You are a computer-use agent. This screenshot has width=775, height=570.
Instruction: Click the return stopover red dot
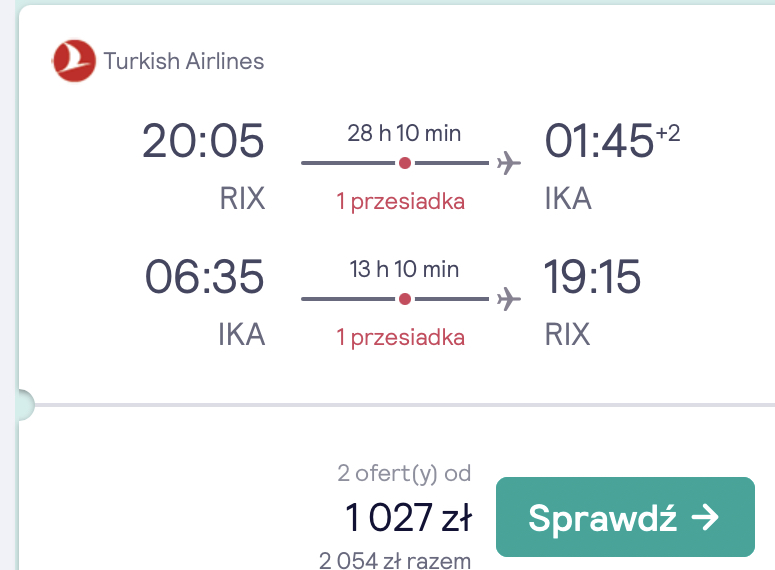pyautogui.click(x=405, y=299)
